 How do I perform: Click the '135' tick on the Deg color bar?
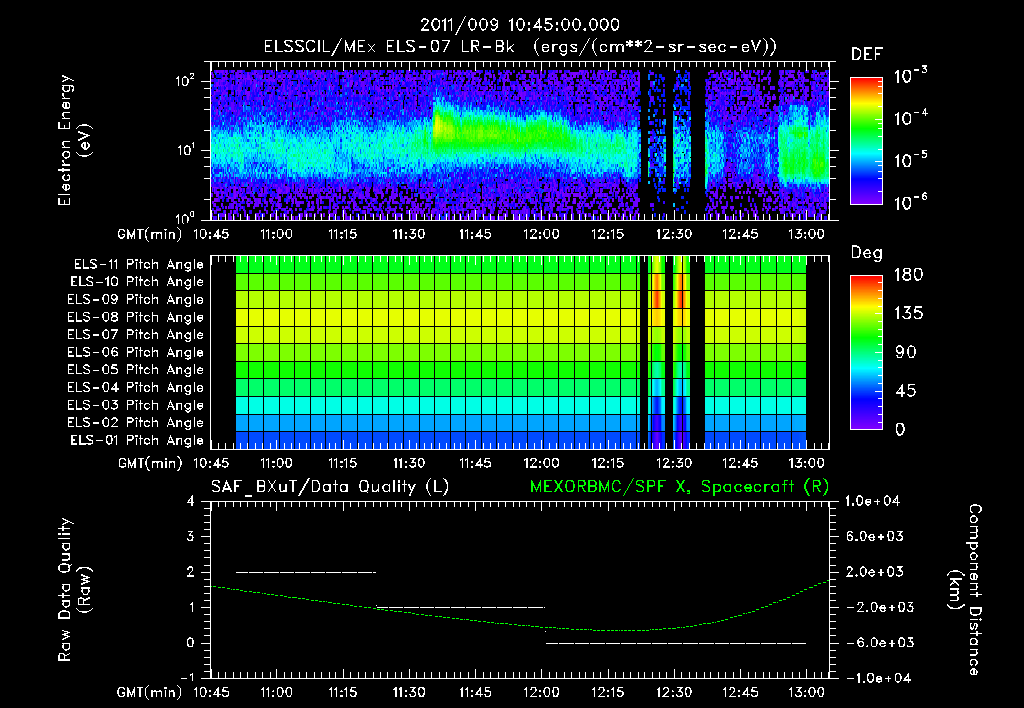(x=908, y=314)
